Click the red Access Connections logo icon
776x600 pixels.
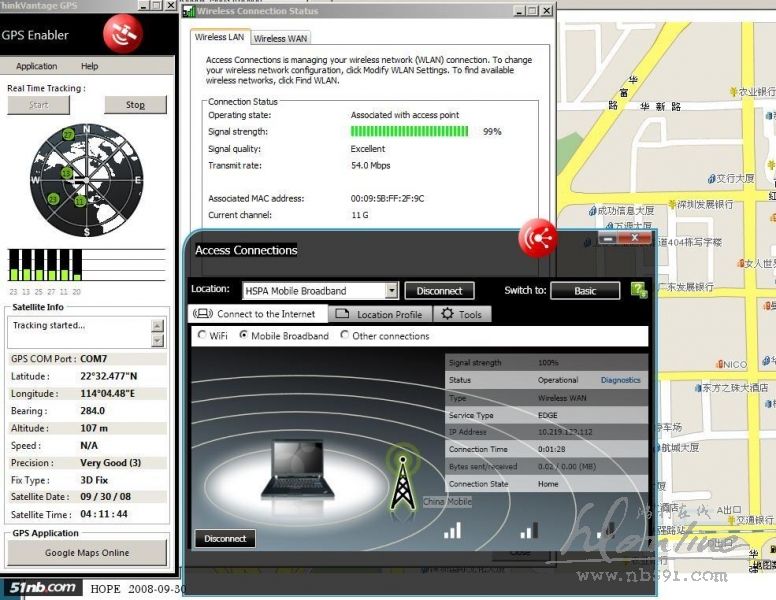(x=539, y=238)
